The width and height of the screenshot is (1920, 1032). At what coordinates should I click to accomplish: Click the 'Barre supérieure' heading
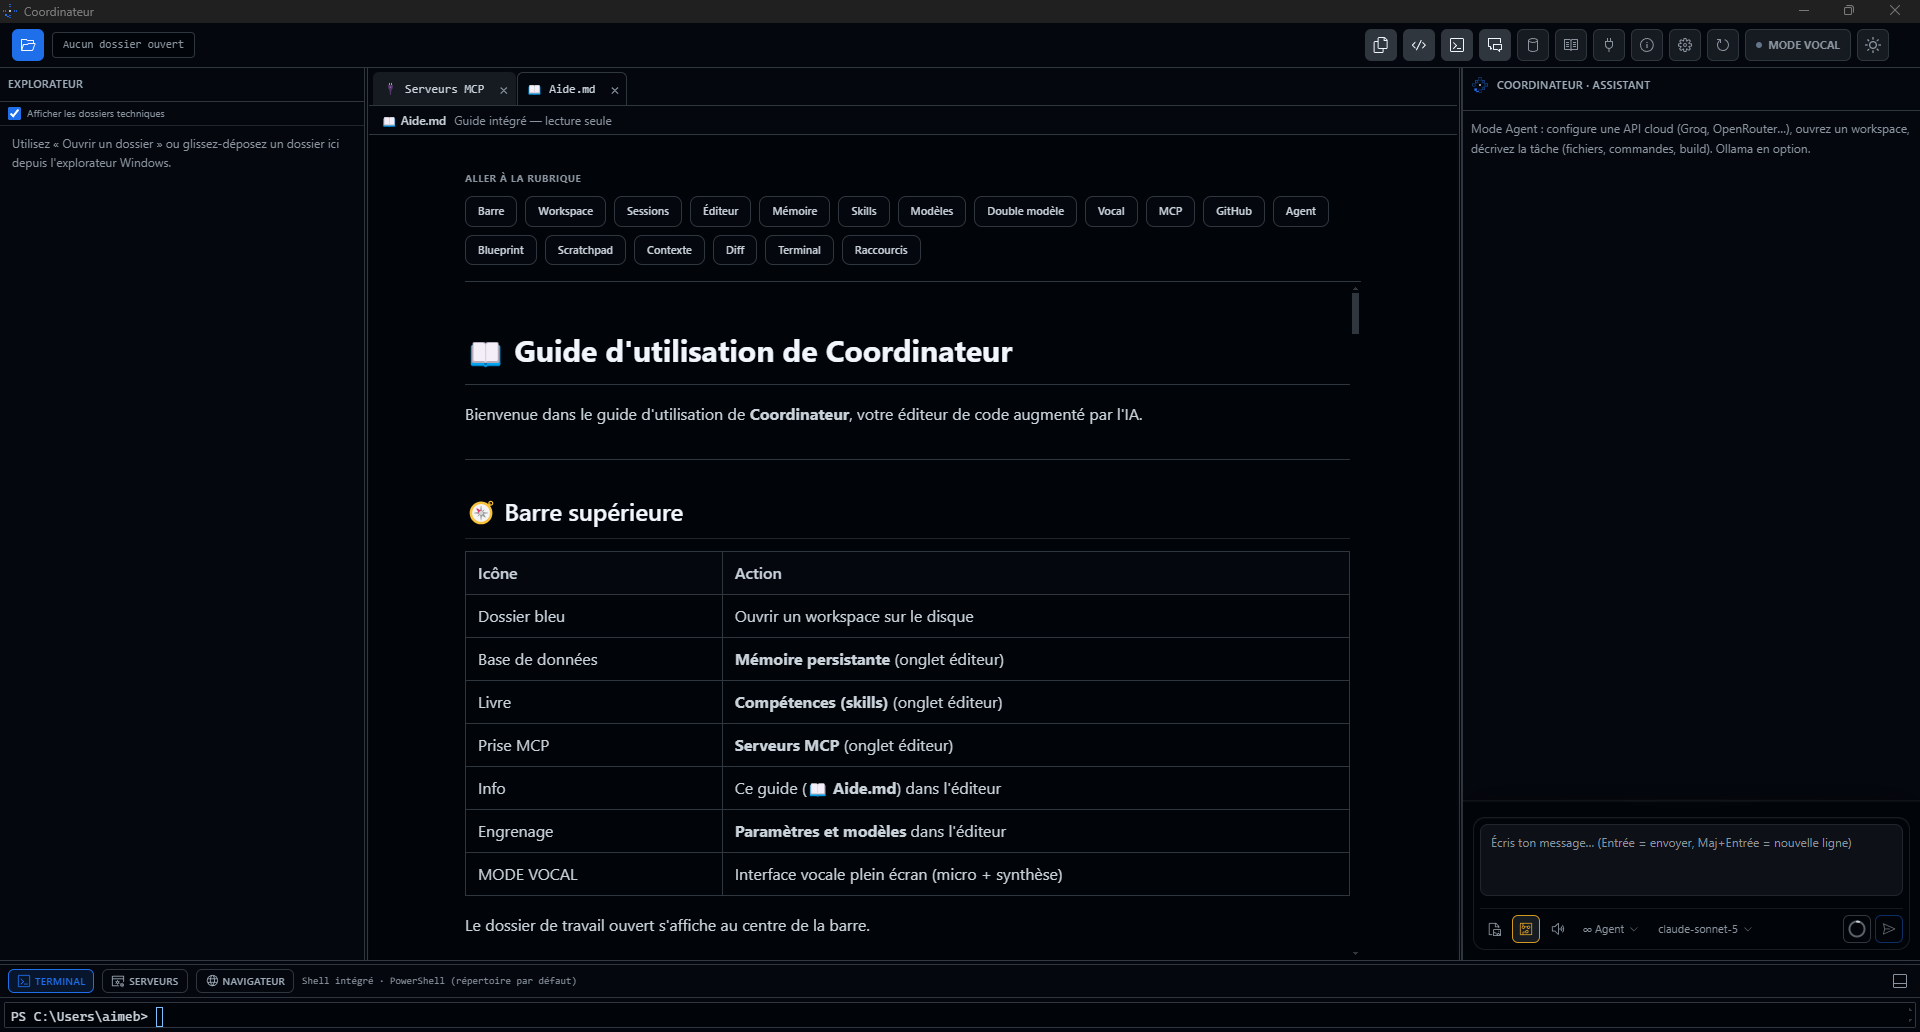(x=593, y=513)
